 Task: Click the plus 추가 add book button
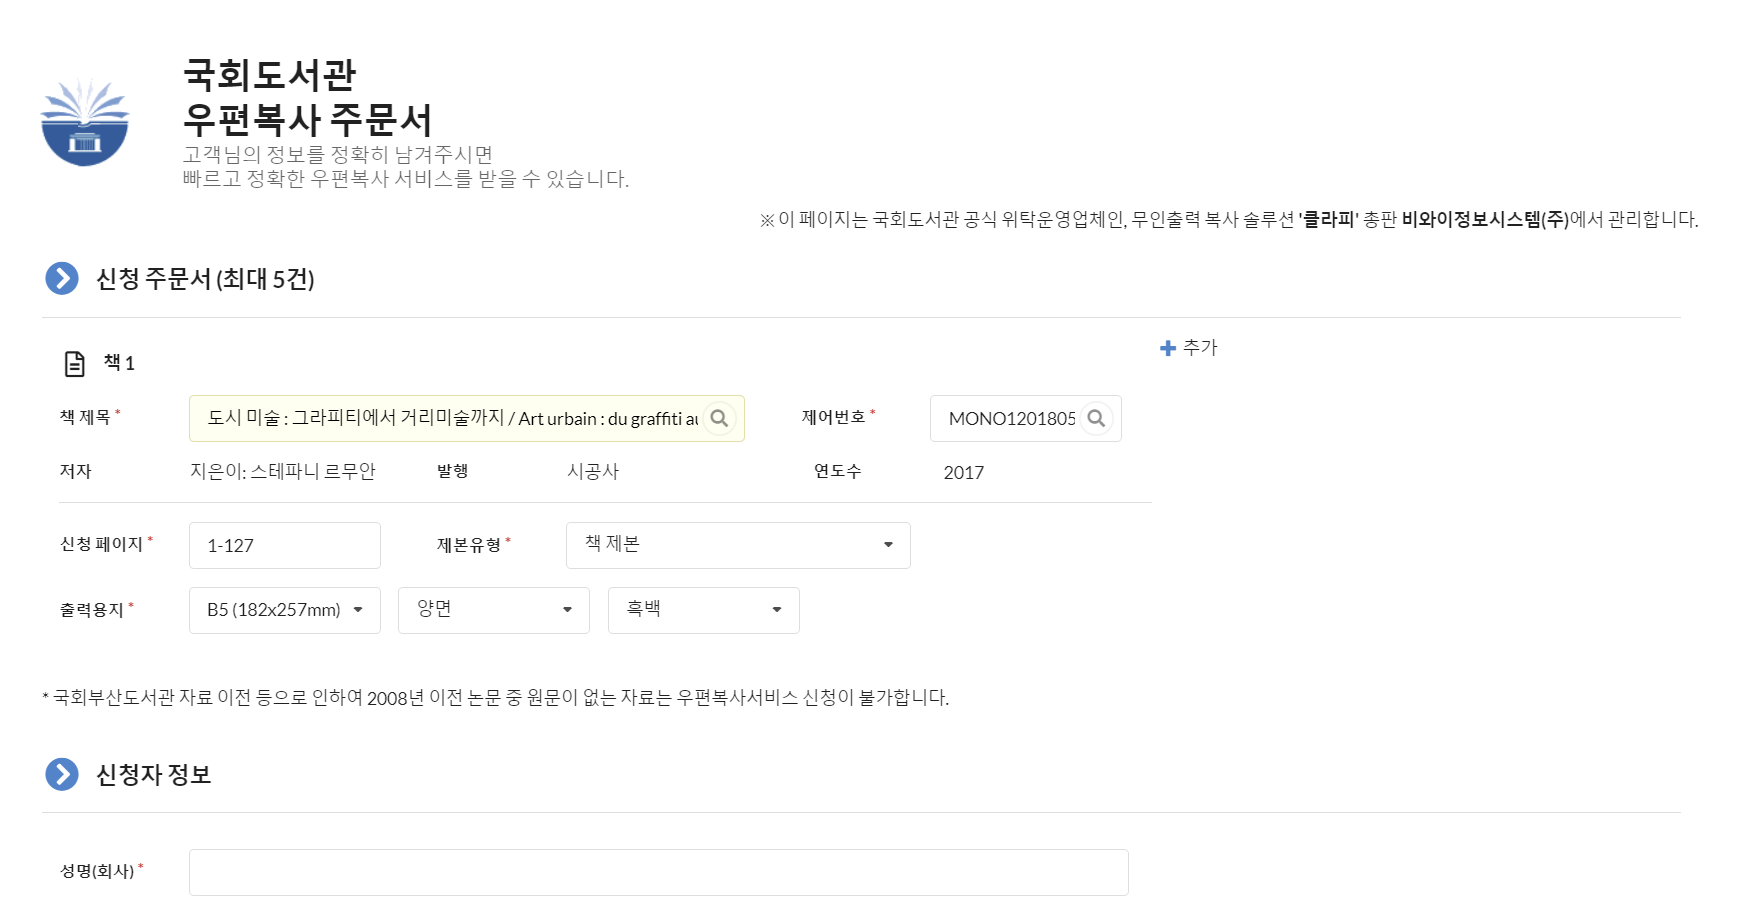pos(1188,347)
